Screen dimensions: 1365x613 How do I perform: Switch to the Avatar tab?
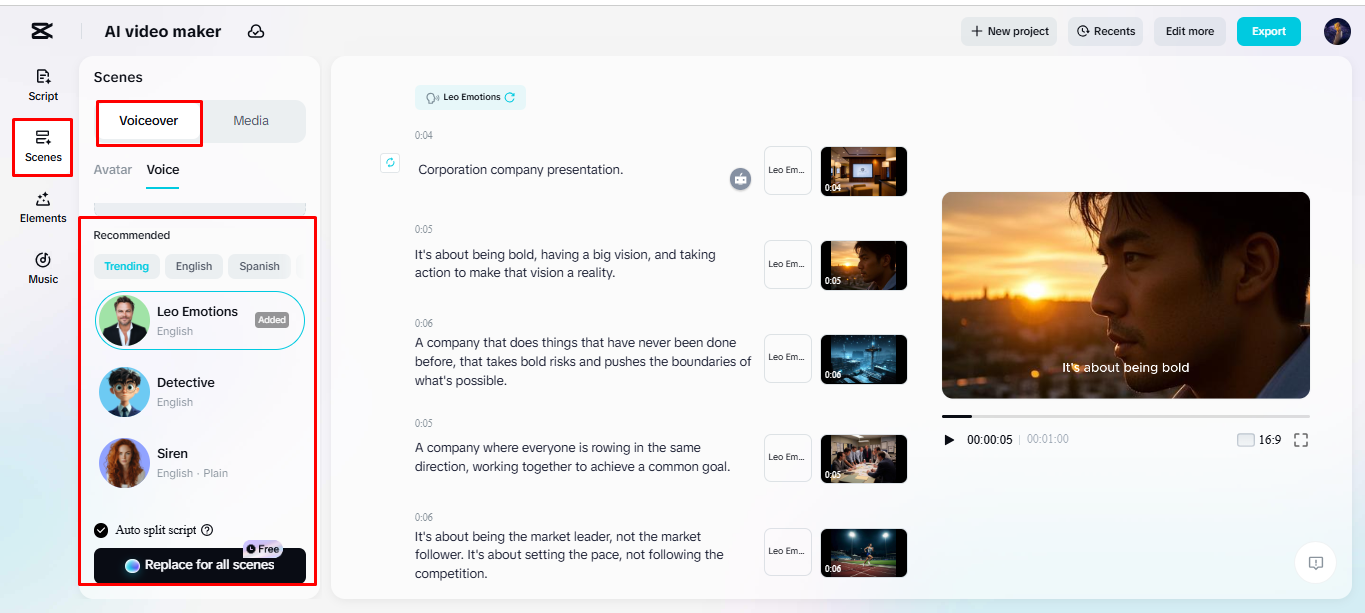click(112, 170)
